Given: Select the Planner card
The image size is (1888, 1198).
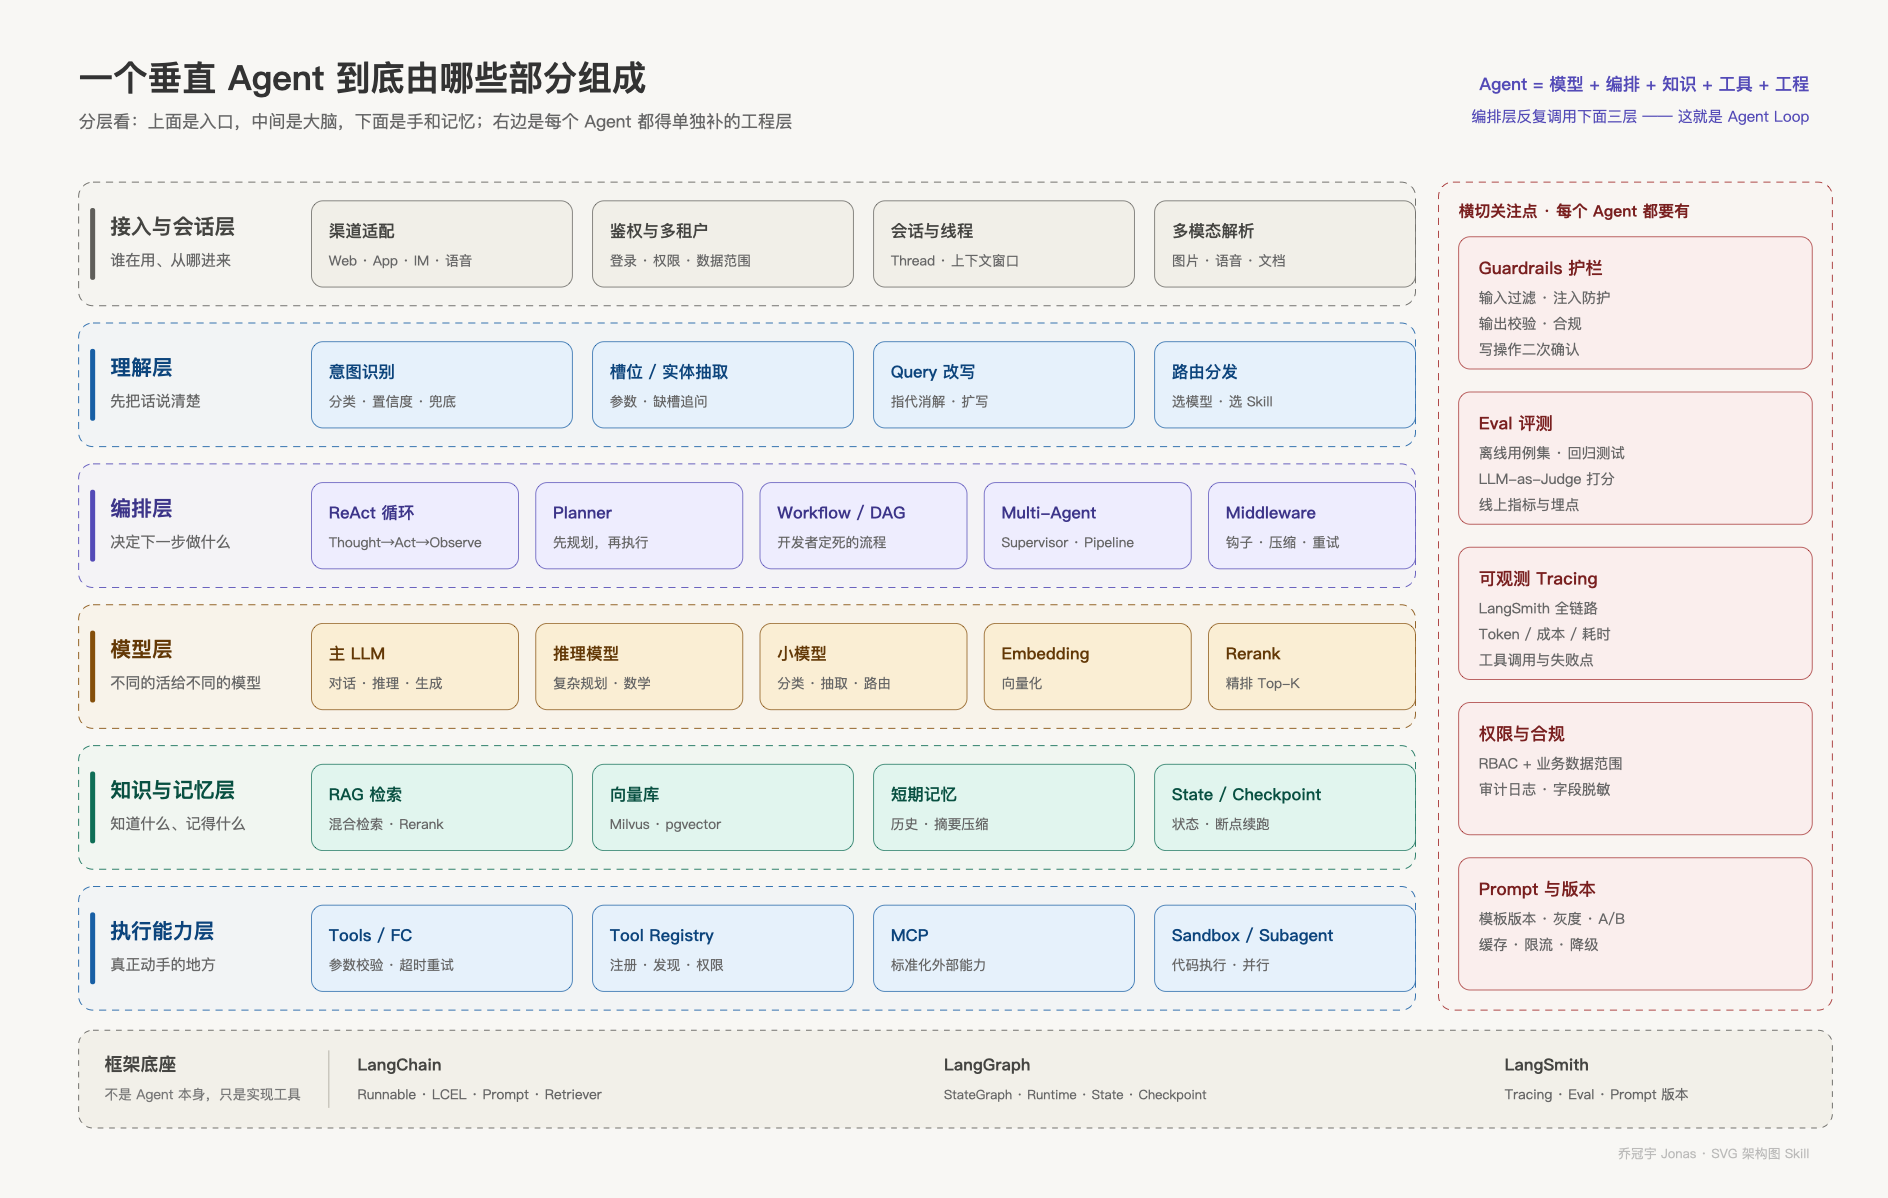Looking at the screenshot, I should point(639,526).
